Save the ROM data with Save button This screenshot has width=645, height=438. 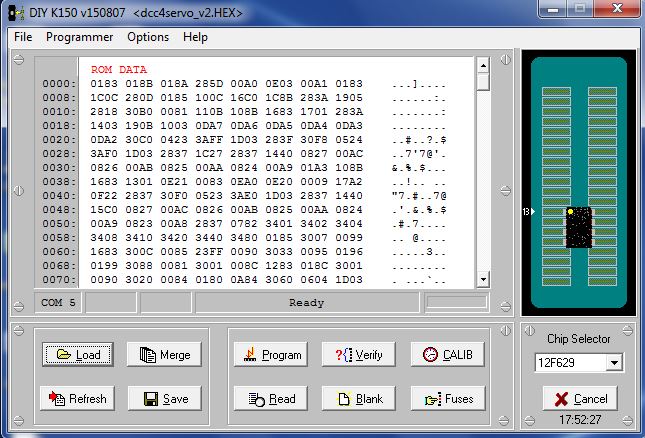pos(164,399)
